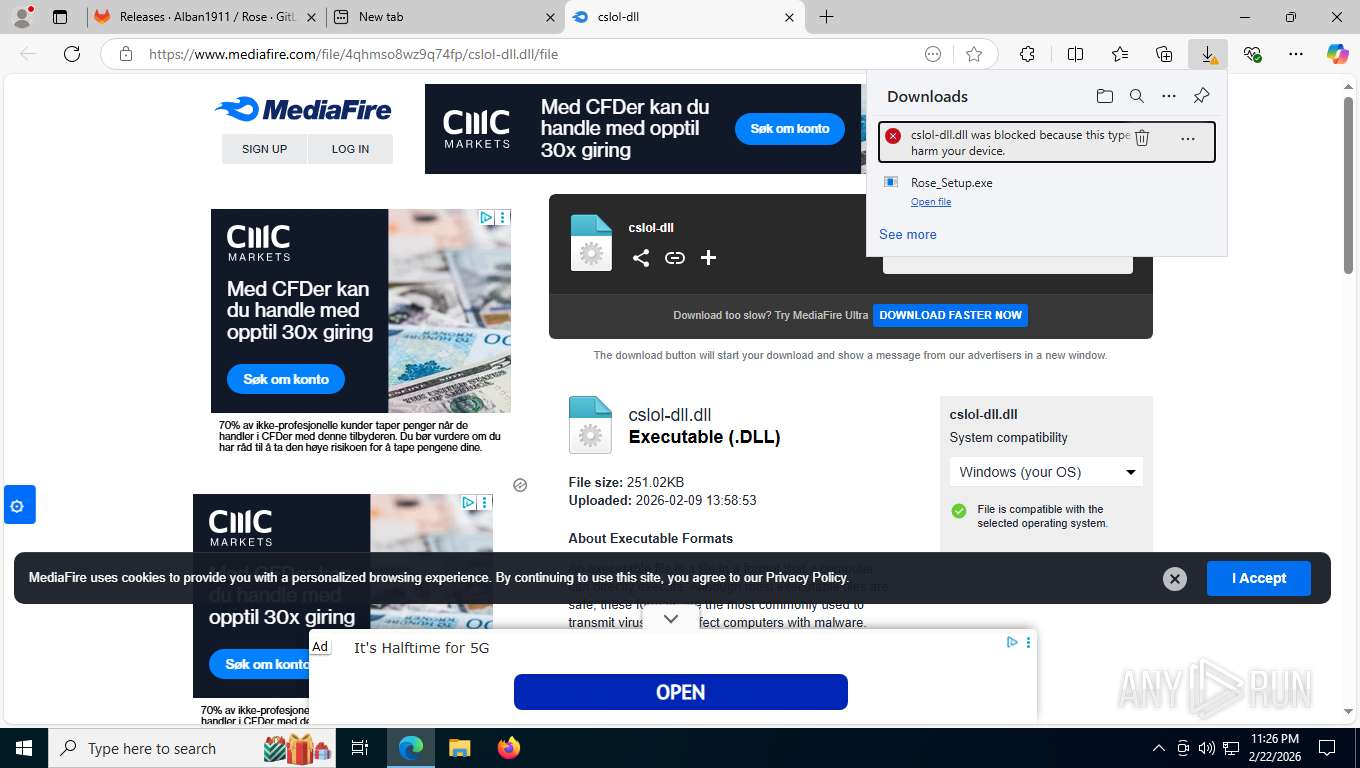Click the taskbar search box

click(x=192, y=748)
